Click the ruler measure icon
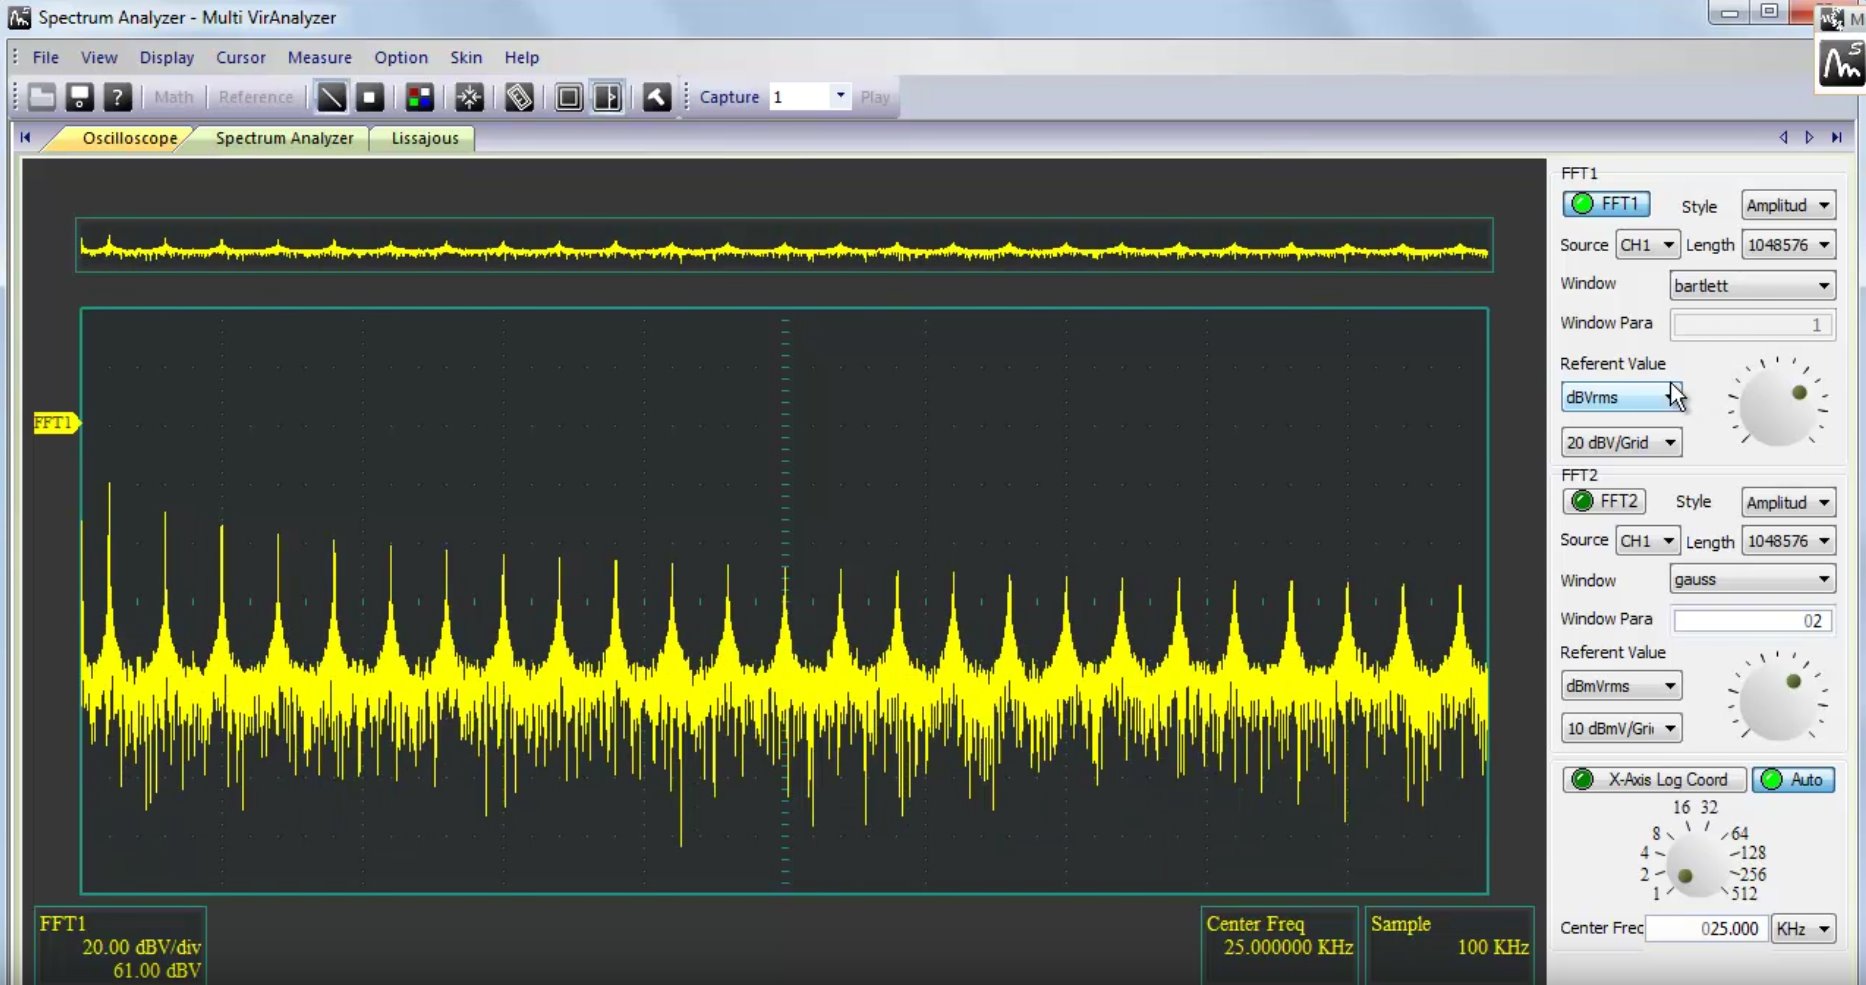The width and height of the screenshot is (1866, 985). (519, 97)
